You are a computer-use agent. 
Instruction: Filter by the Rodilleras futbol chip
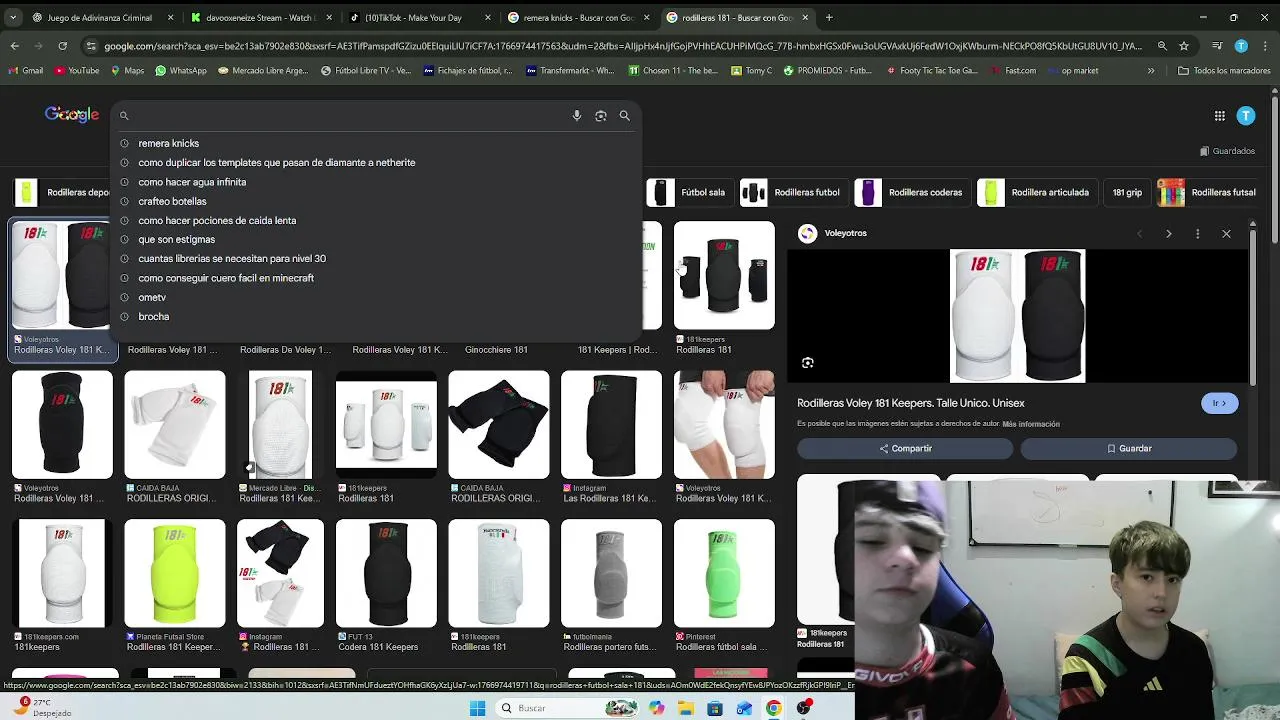tap(795, 192)
